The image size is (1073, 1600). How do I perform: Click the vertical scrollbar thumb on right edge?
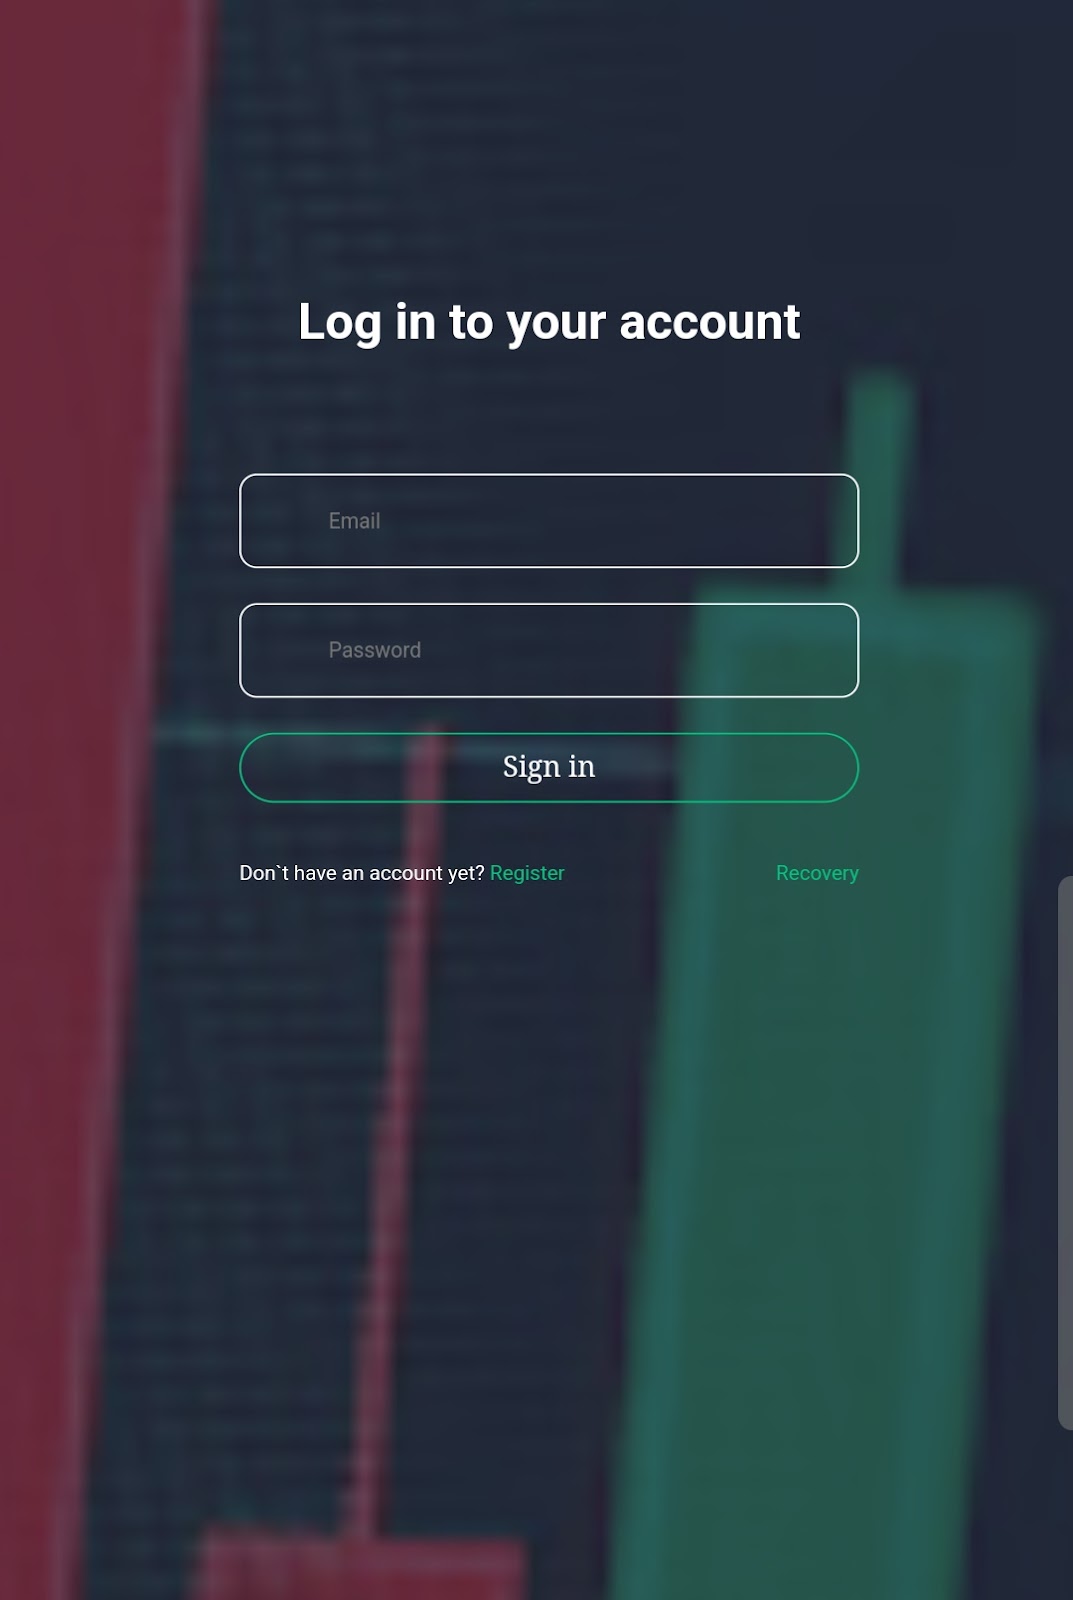(1065, 1153)
